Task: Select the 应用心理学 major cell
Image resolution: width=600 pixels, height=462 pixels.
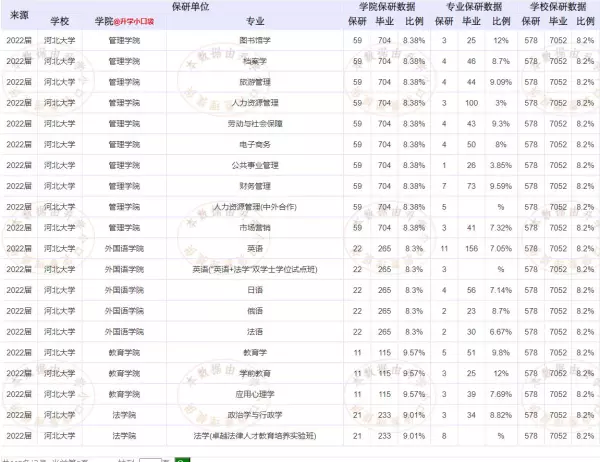Action: 255,395
